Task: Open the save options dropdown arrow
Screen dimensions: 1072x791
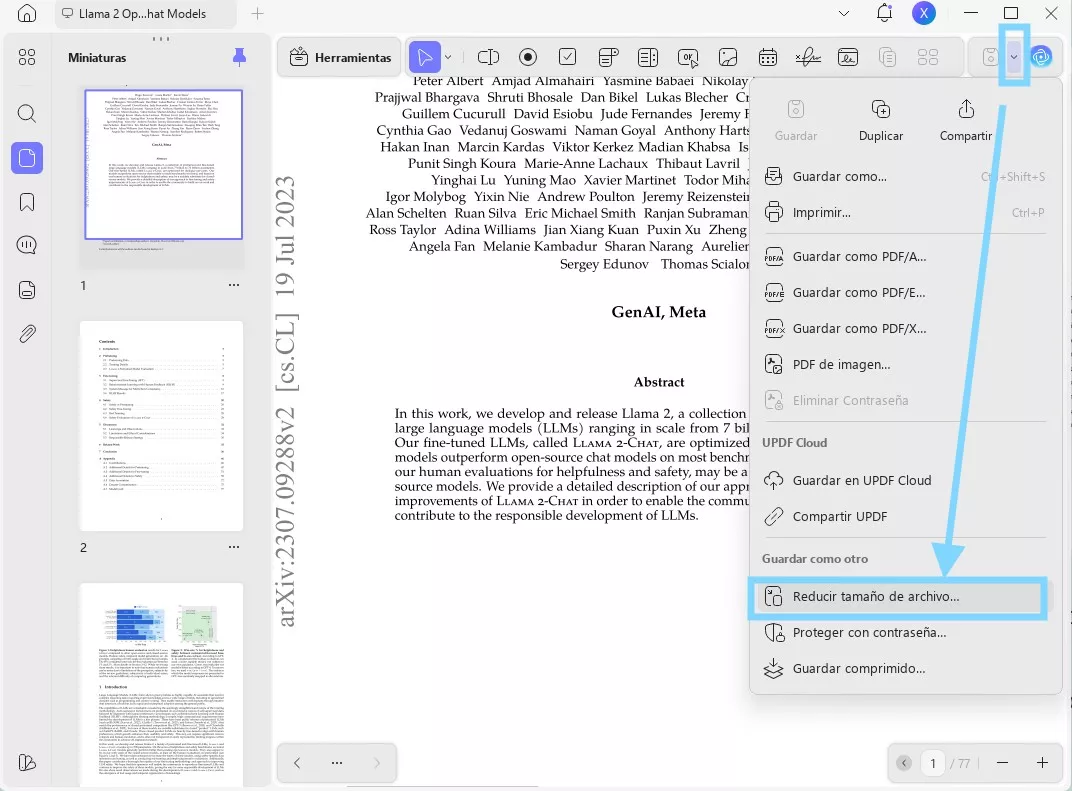Action: pos(1014,57)
